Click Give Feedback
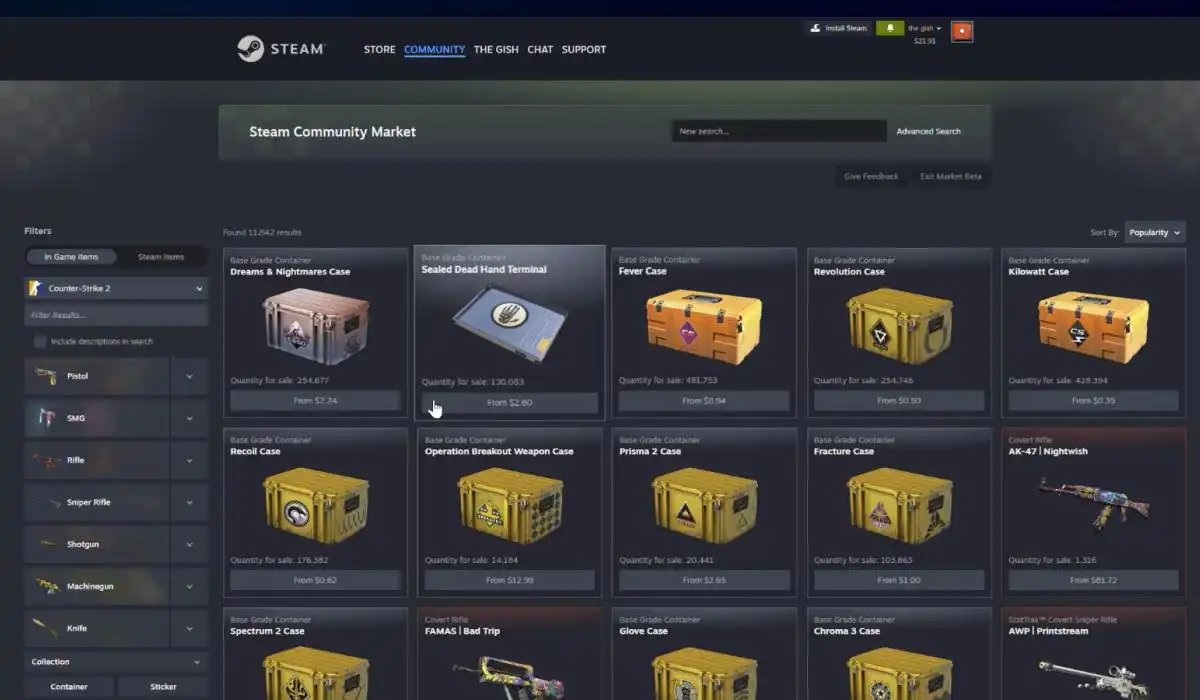 (x=871, y=176)
